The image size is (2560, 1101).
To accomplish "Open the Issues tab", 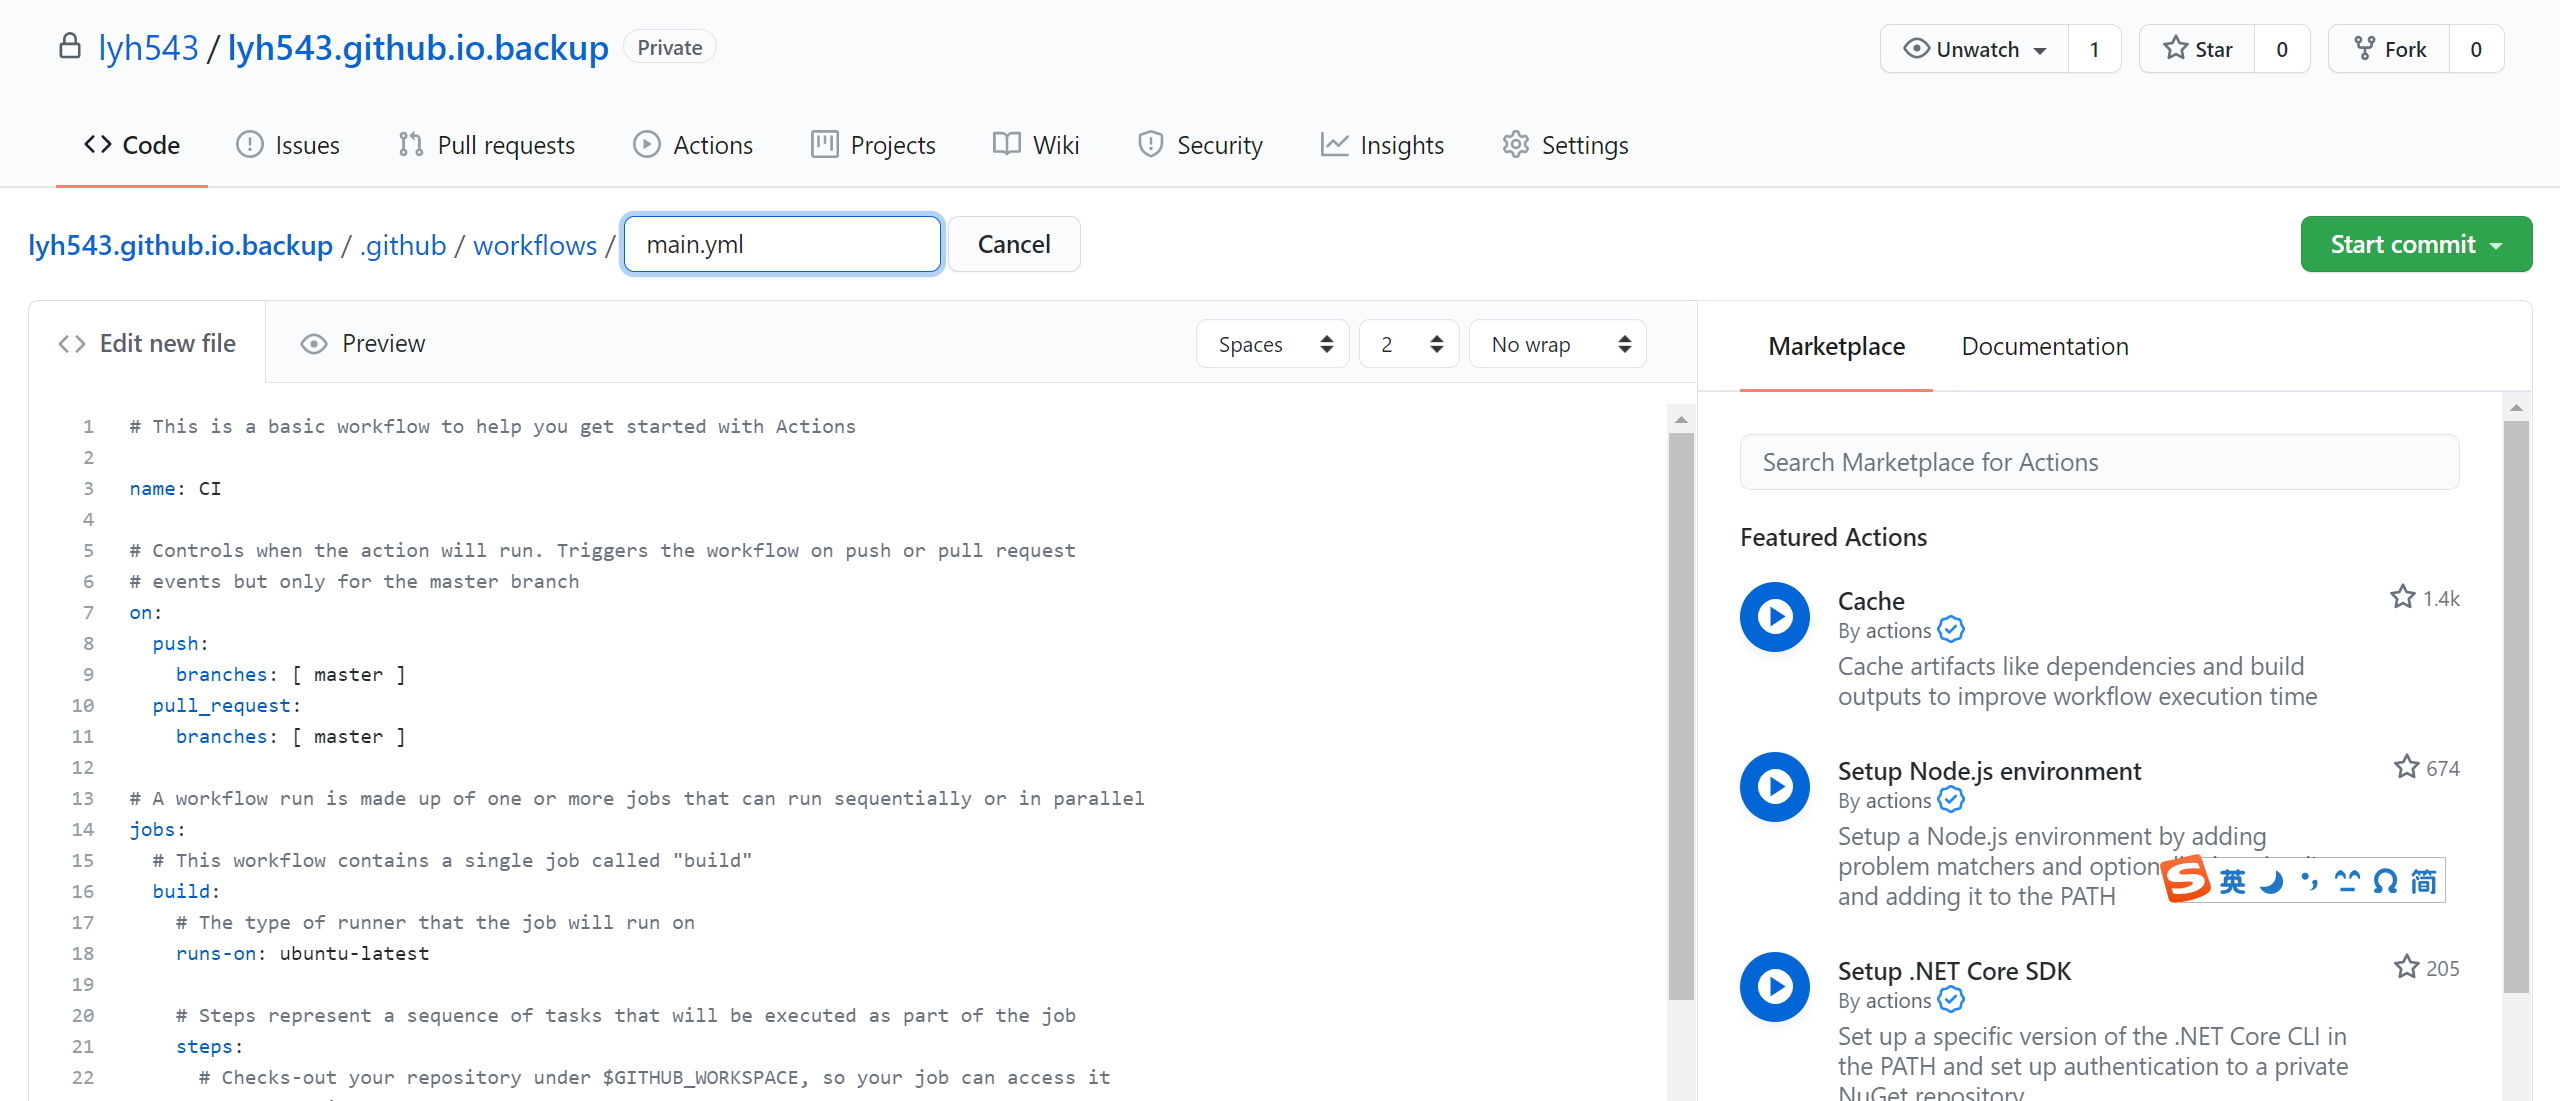I will click(288, 145).
